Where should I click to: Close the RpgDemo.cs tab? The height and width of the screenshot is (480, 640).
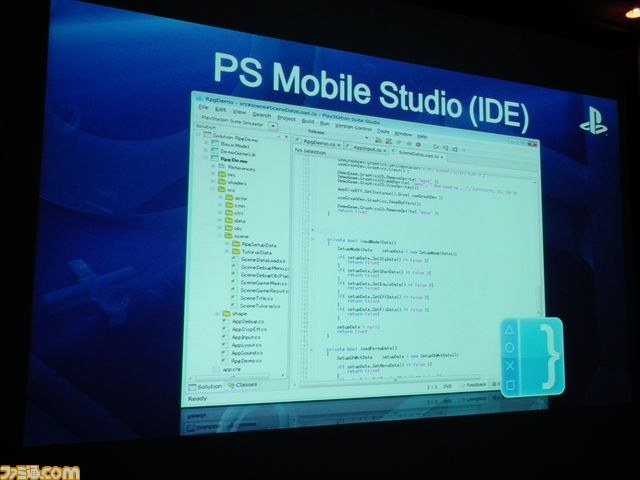pyautogui.click(x=339, y=145)
